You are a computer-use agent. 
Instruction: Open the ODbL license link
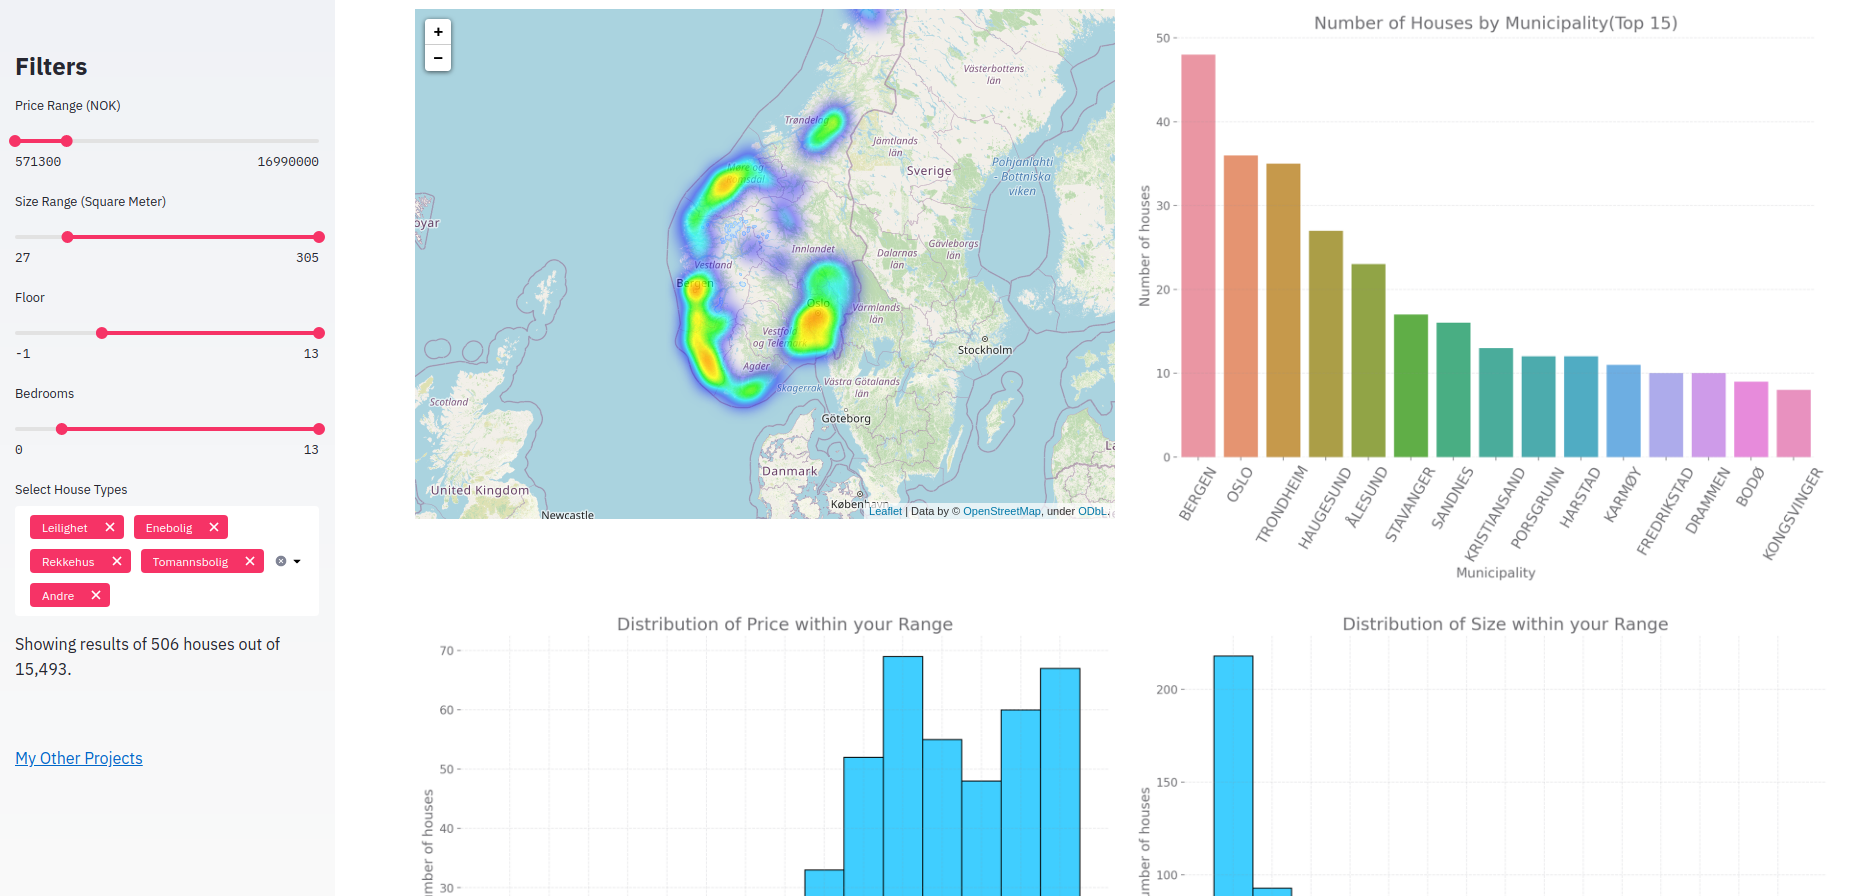pyautogui.click(x=1093, y=511)
